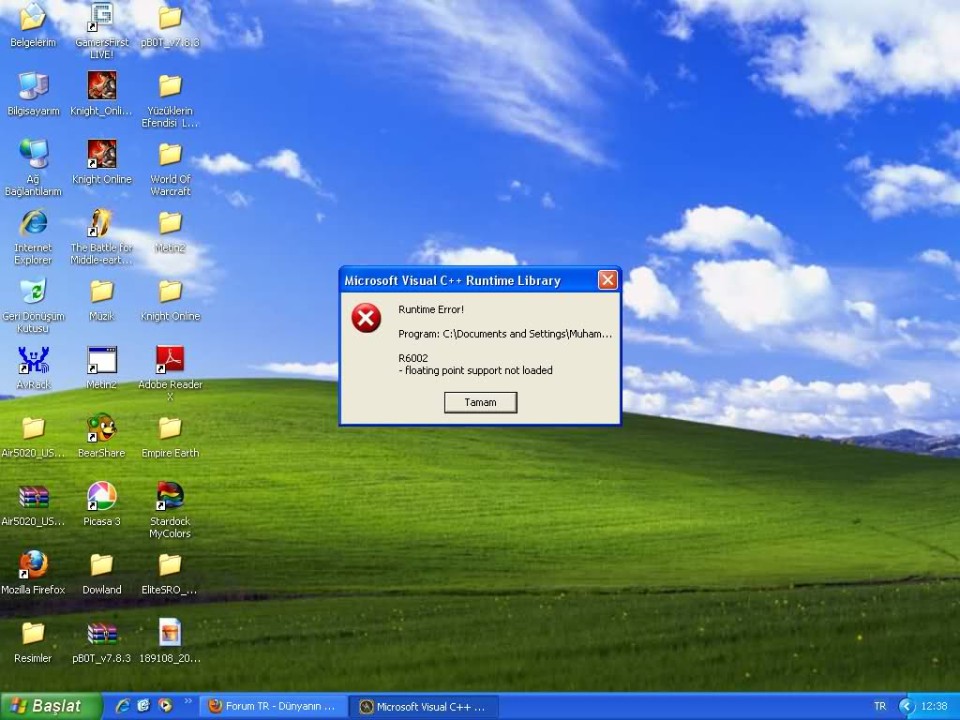Select the Internet Explorer desktop icon

(x=33, y=236)
